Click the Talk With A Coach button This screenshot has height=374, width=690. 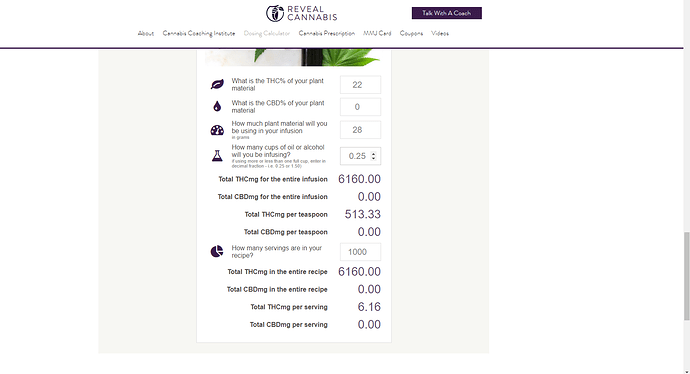[x=447, y=13]
